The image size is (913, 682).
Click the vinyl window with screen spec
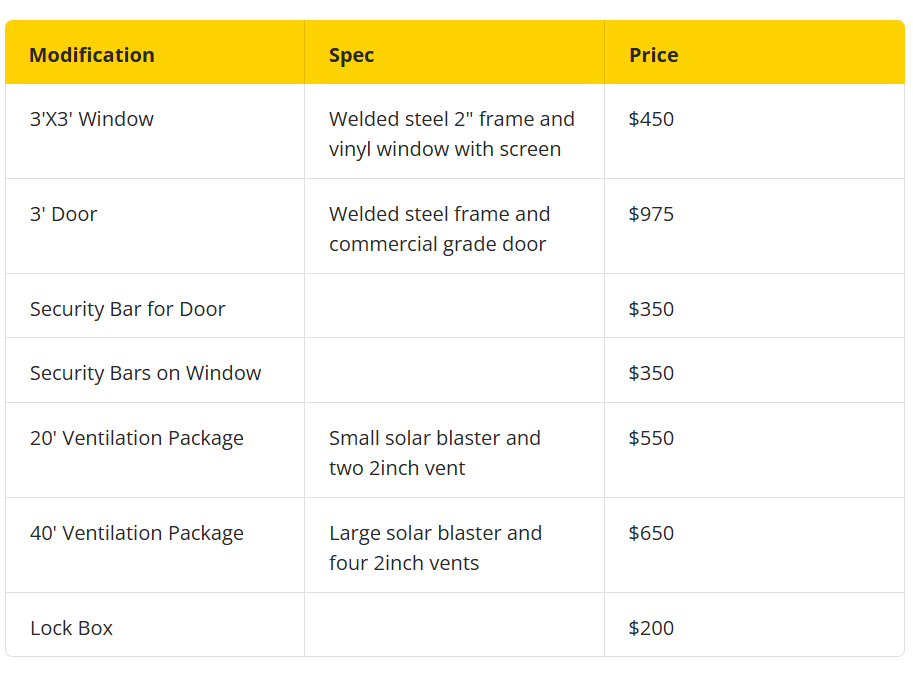tap(445, 149)
